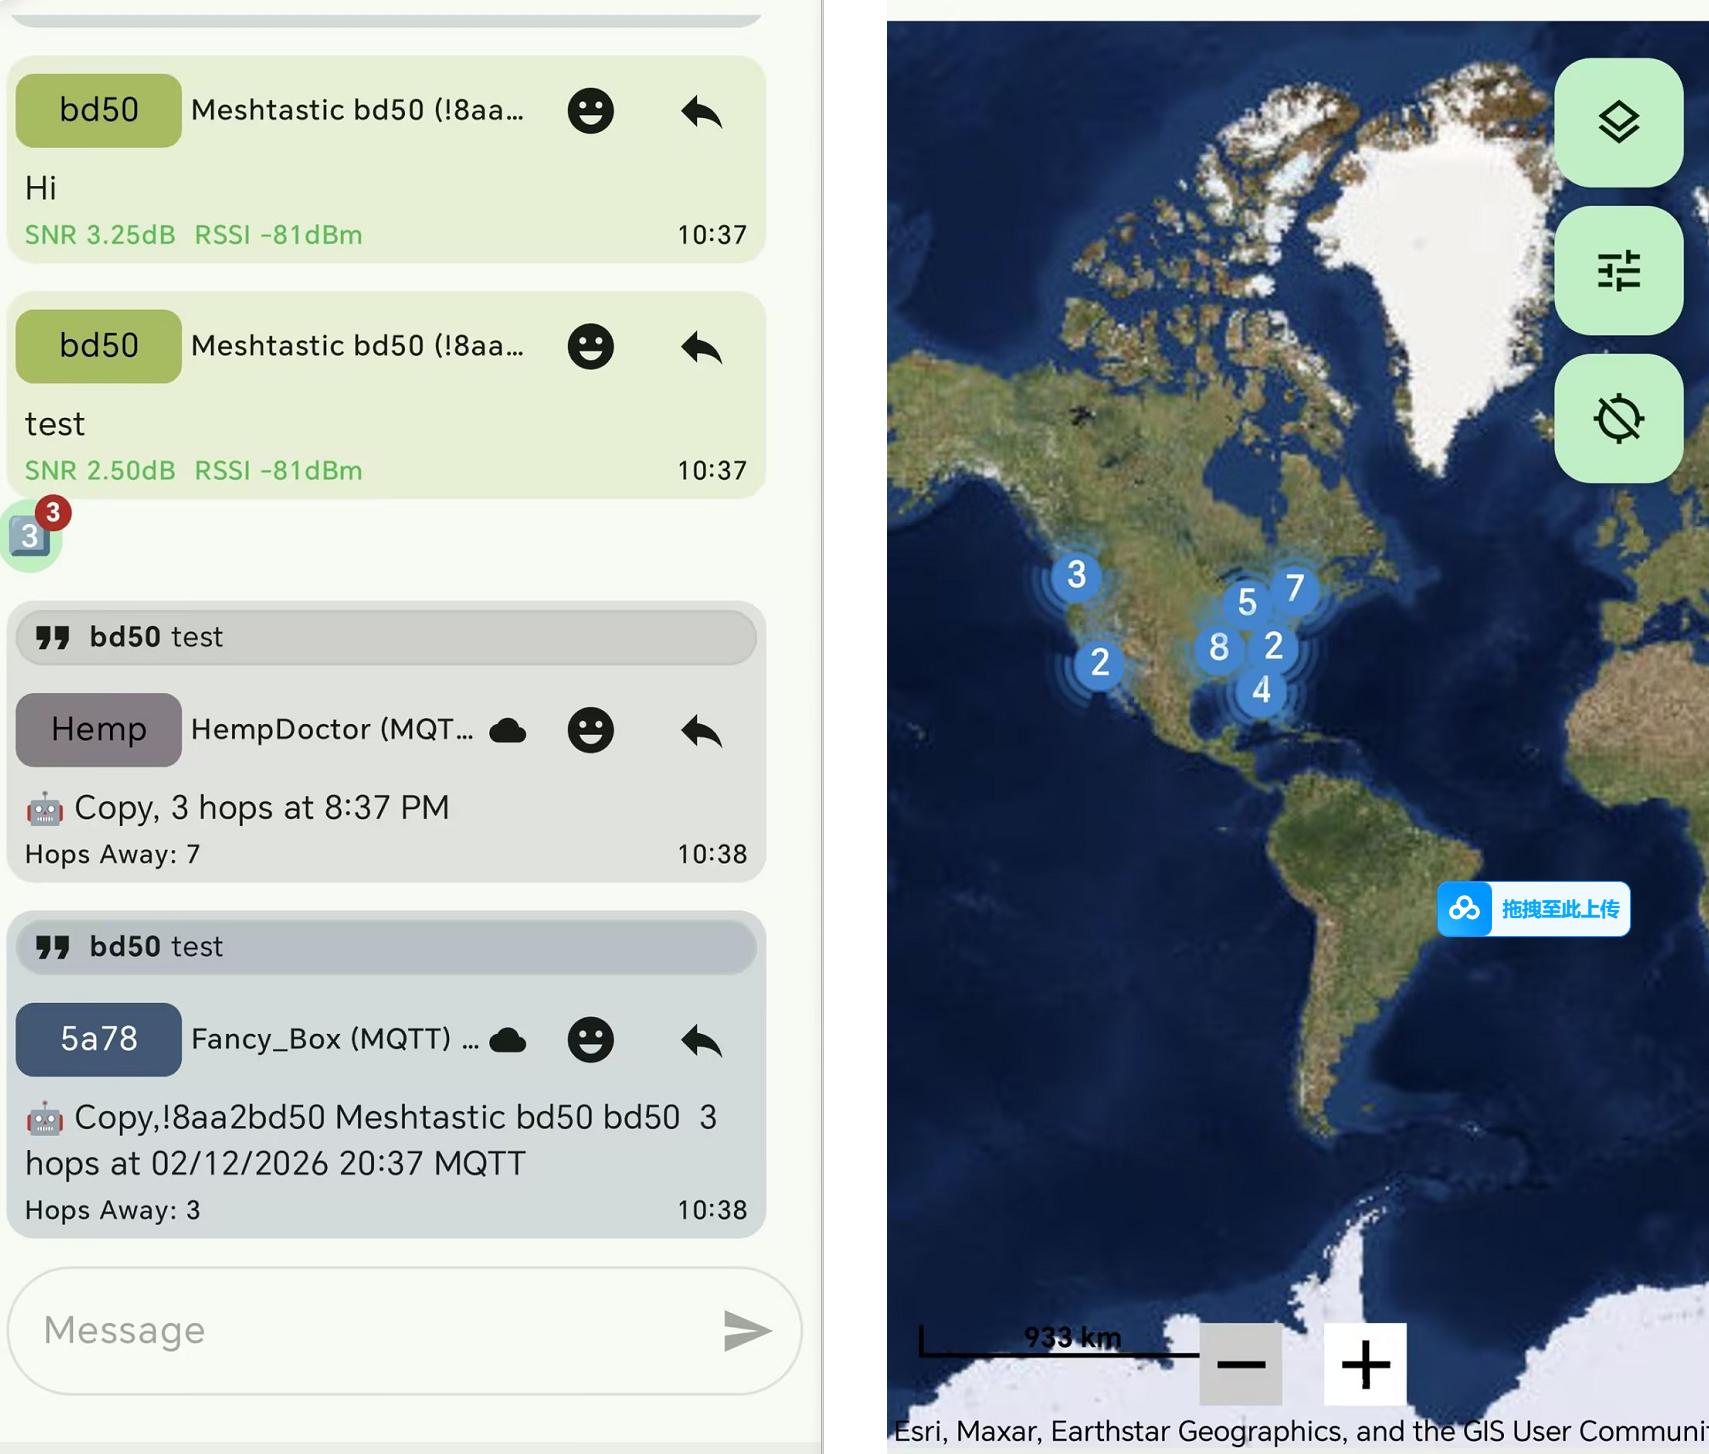Zoom out the map with minus button
Screen dimensions: 1709x1454
click(1241, 1363)
